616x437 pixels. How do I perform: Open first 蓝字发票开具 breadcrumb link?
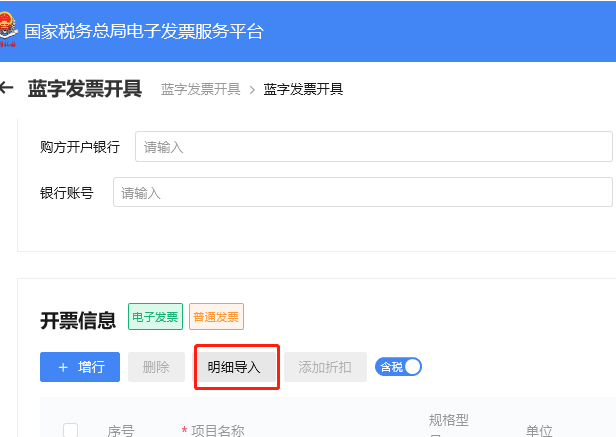click(200, 90)
